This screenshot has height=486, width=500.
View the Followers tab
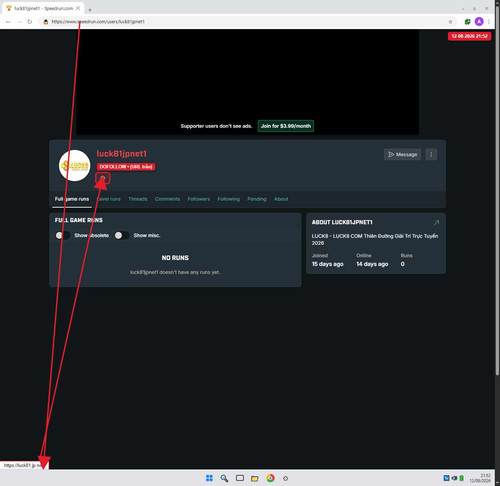pos(199,199)
